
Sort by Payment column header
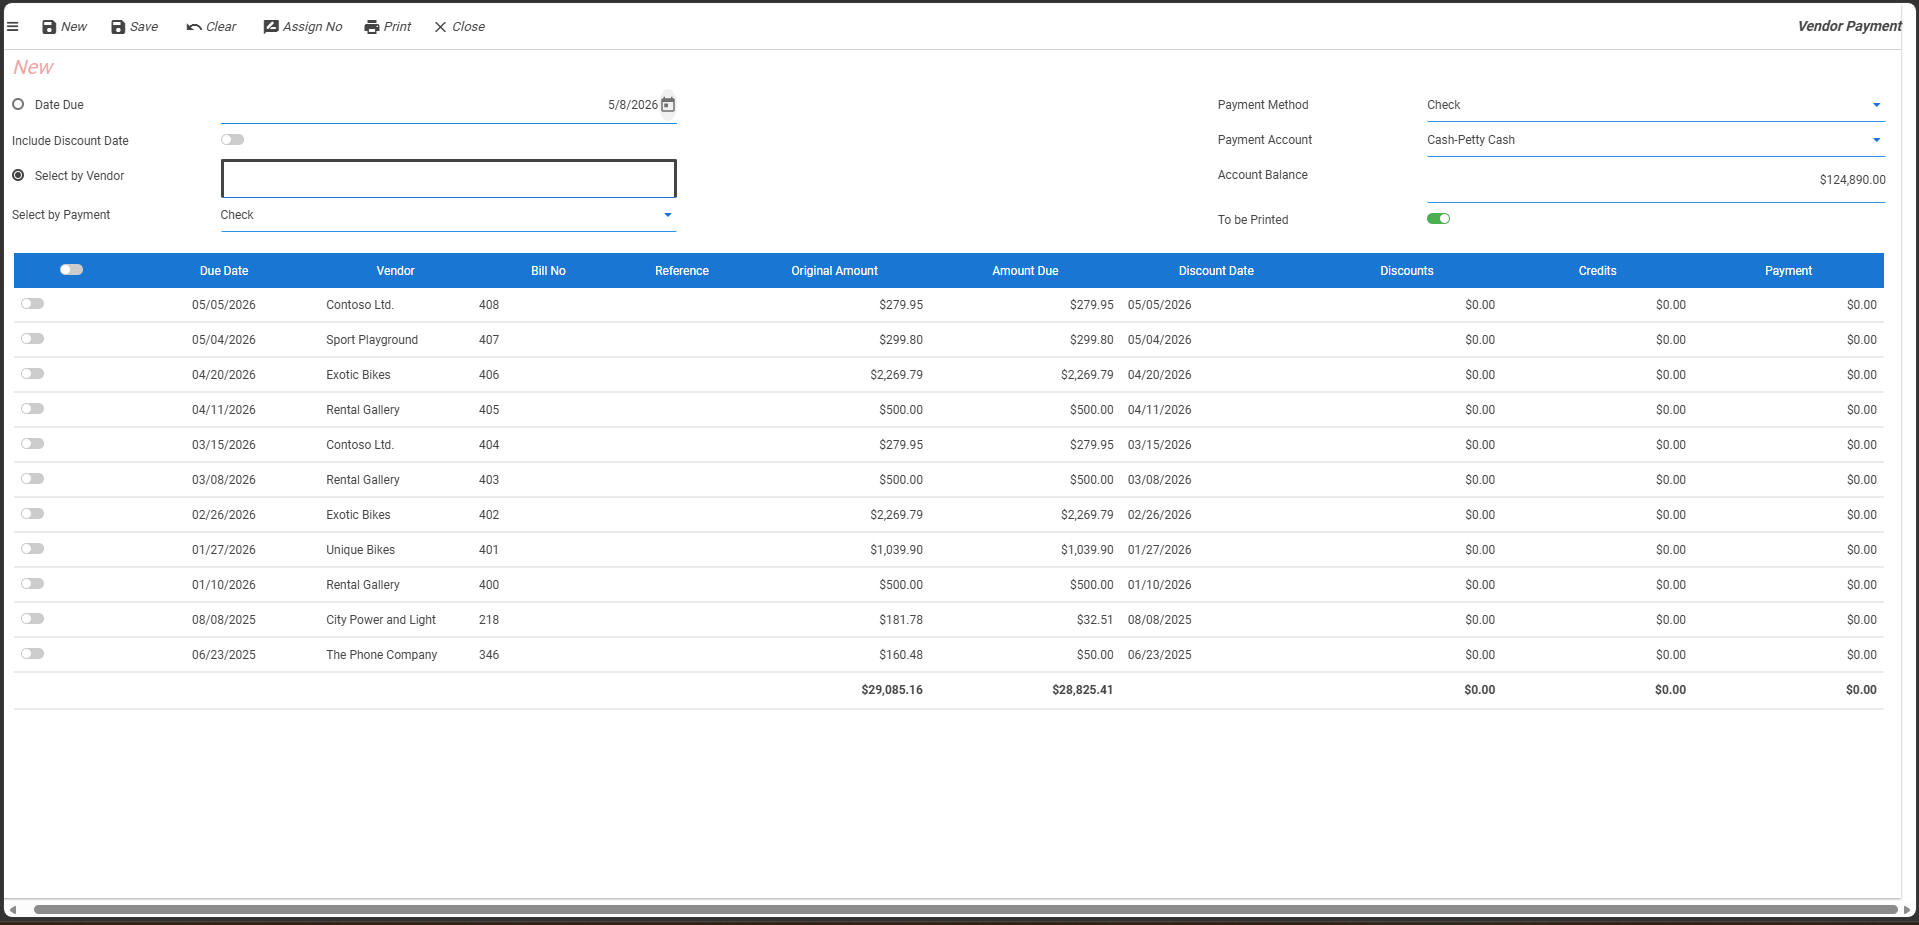click(x=1788, y=271)
